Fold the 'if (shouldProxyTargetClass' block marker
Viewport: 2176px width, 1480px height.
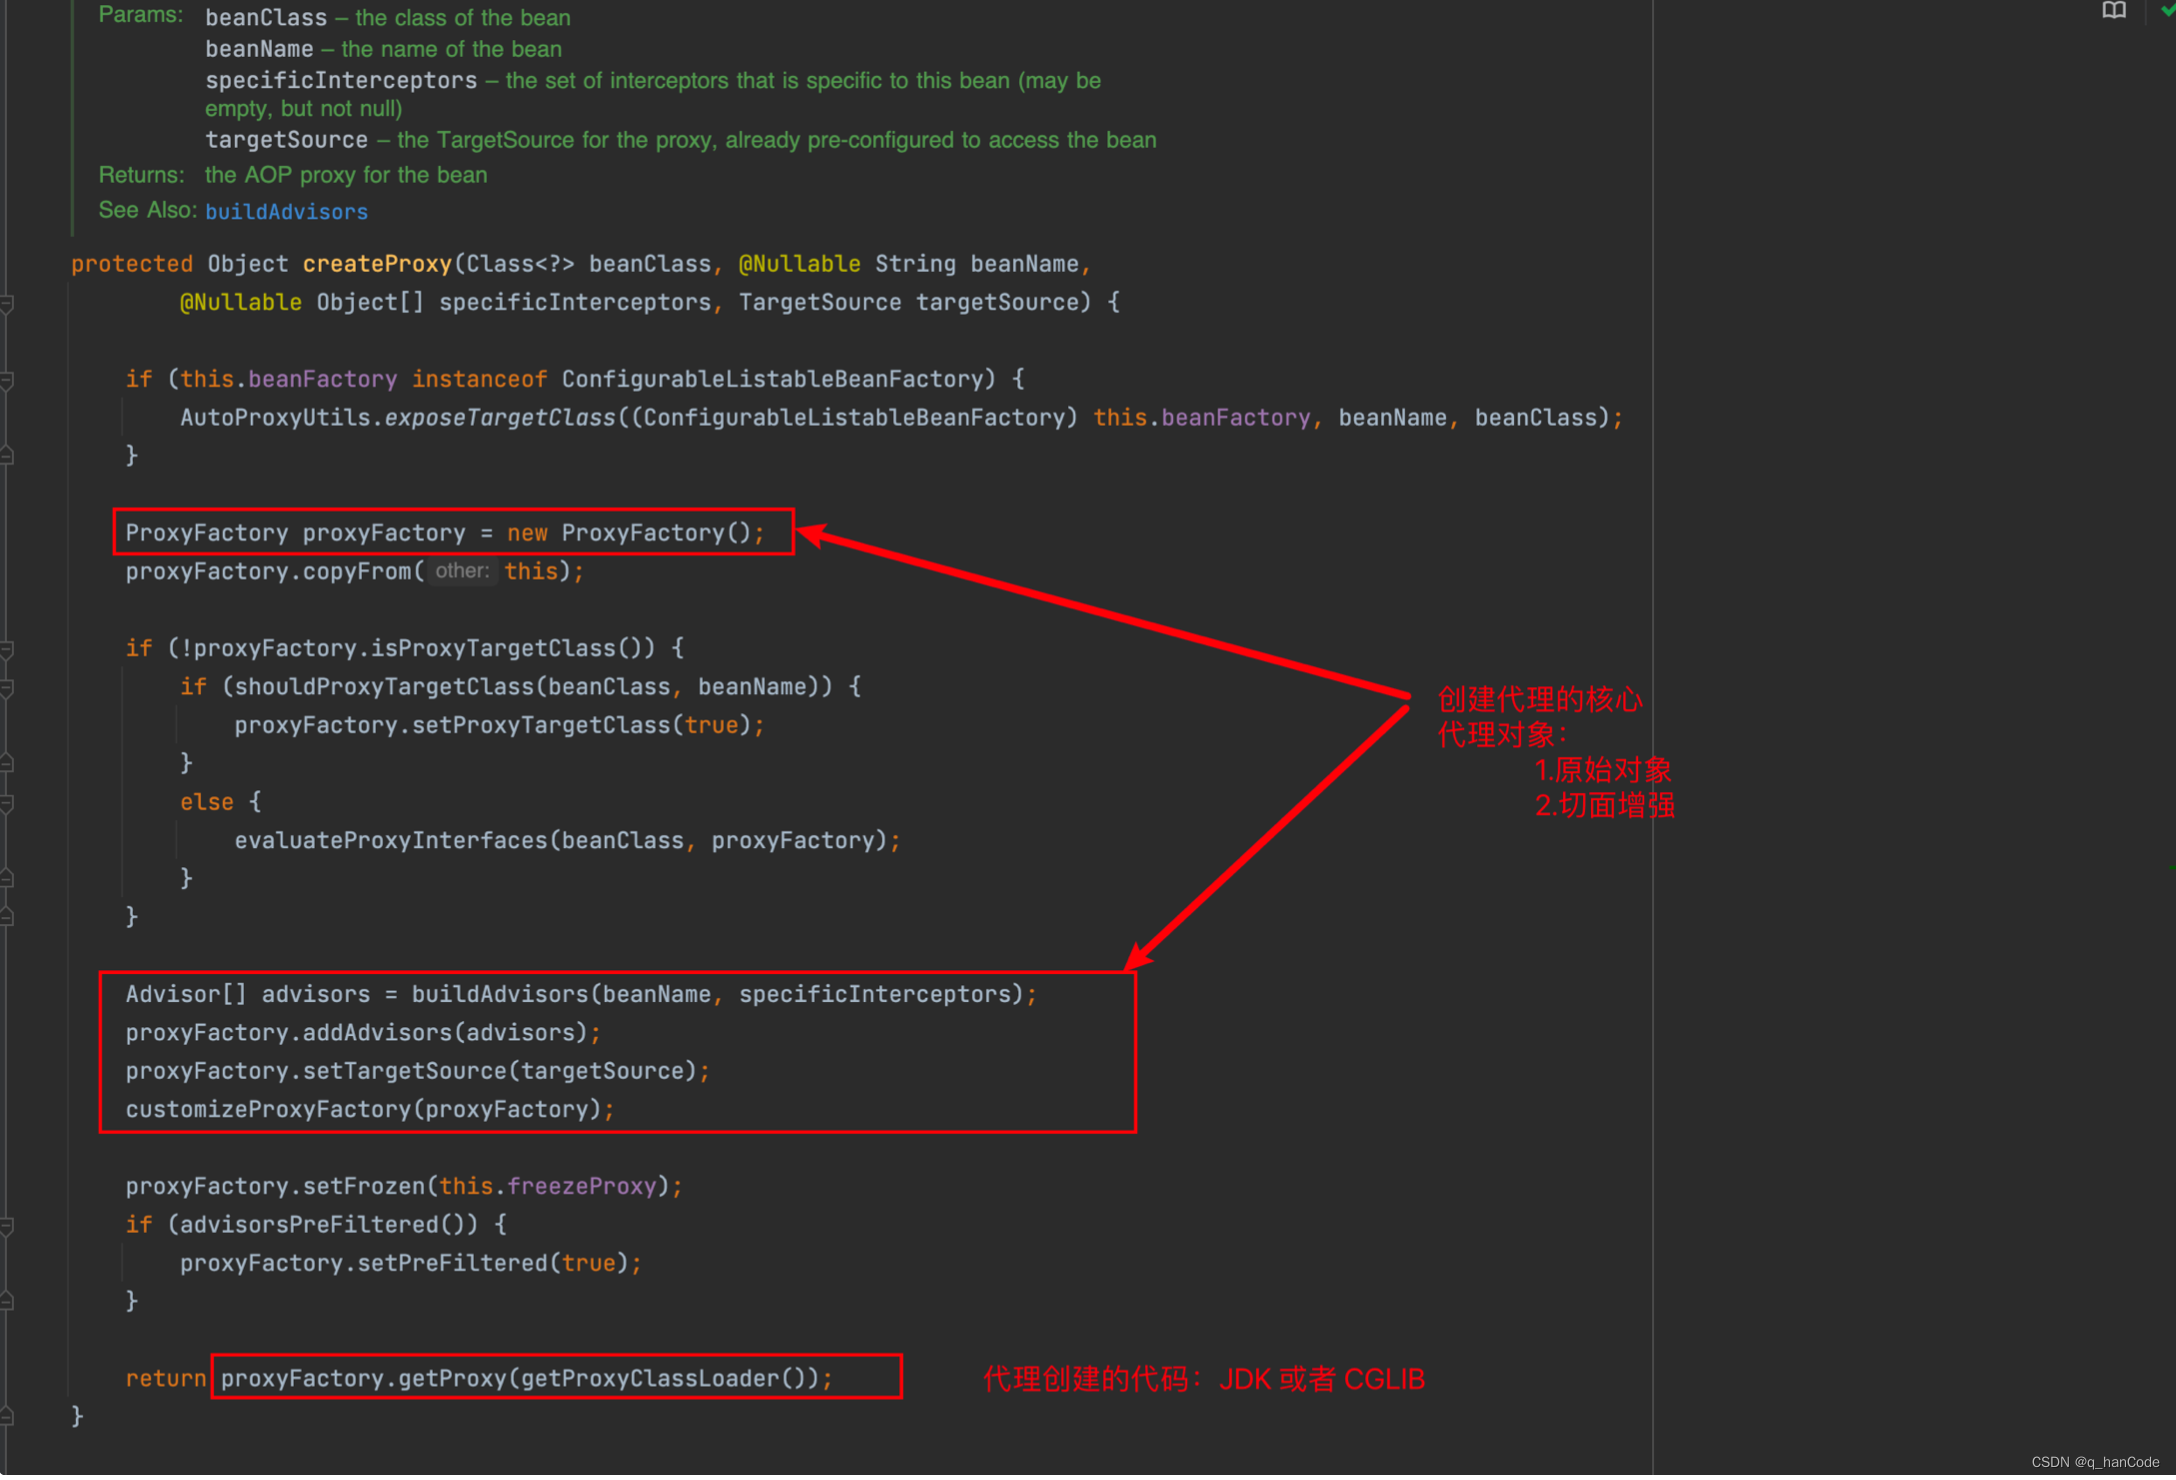[6, 688]
